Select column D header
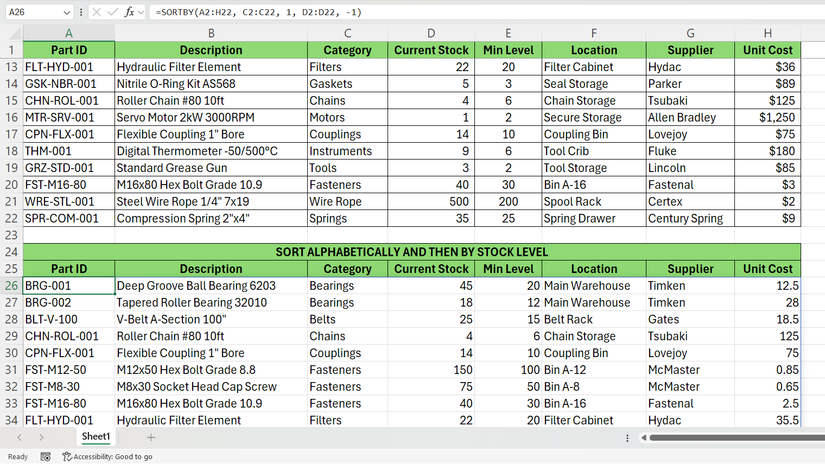Image resolution: width=825 pixels, height=464 pixels. (431, 32)
